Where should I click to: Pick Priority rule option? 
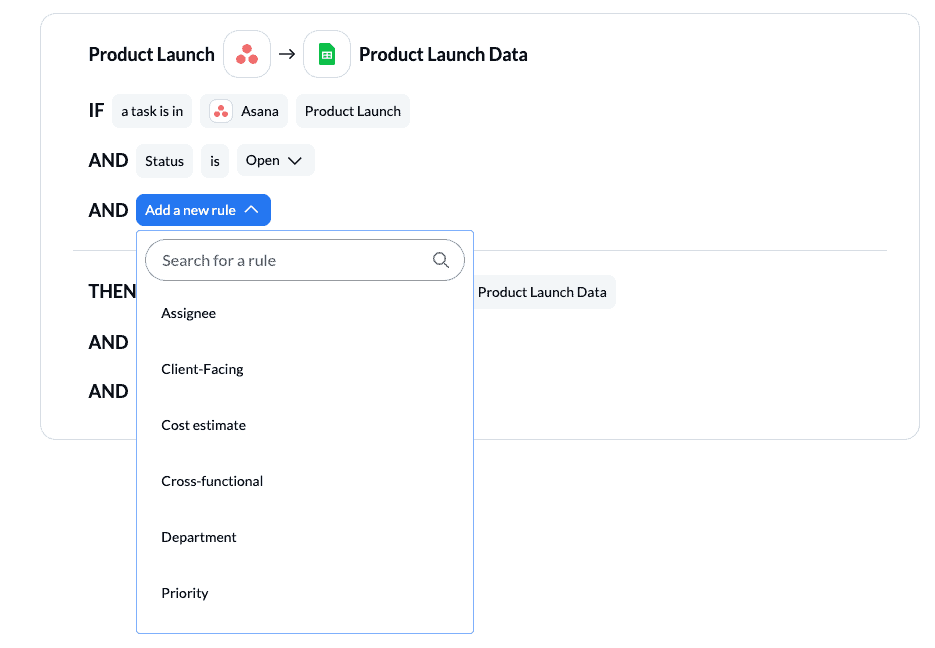(x=305, y=593)
